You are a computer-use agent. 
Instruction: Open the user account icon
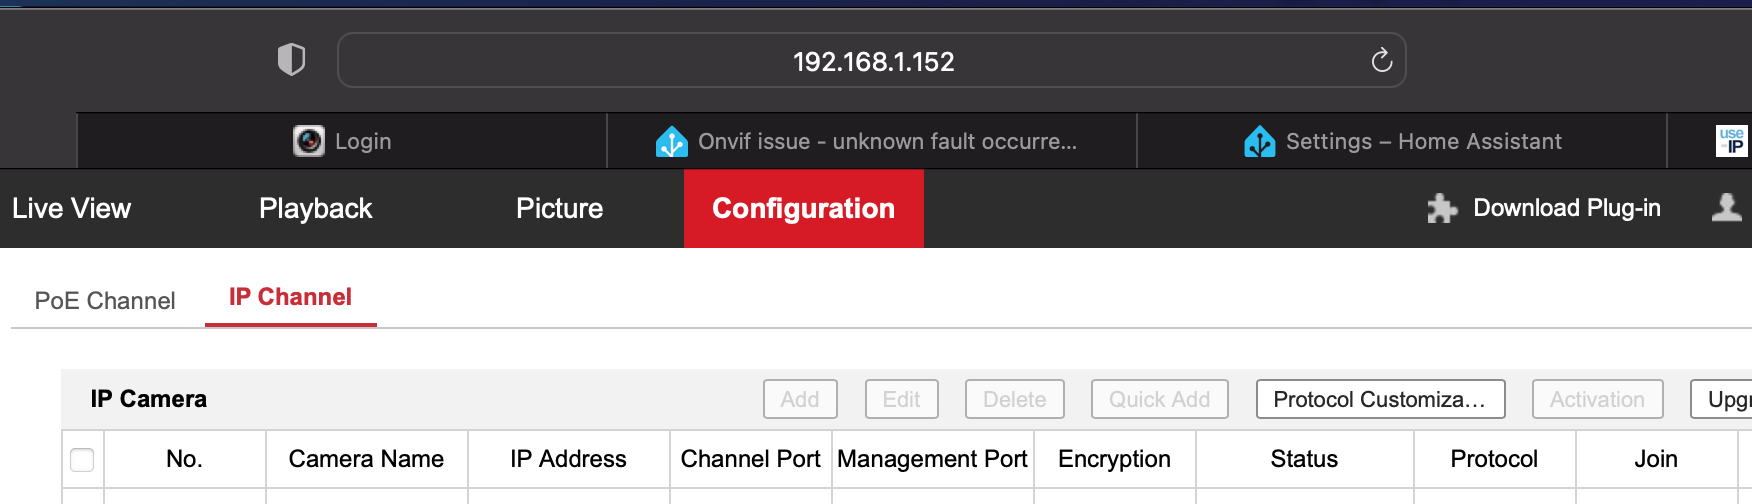click(x=1727, y=207)
